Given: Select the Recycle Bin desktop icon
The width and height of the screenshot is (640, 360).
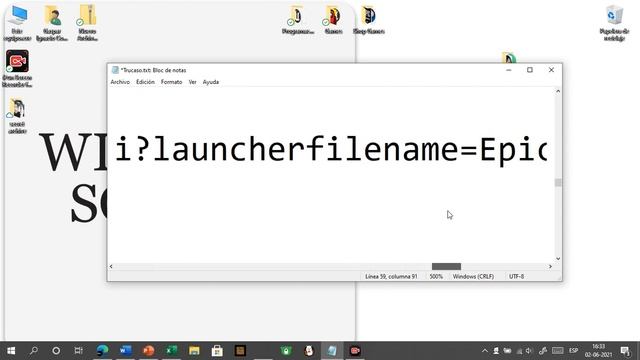Looking at the screenshot, I should click(x=614, y=23).
